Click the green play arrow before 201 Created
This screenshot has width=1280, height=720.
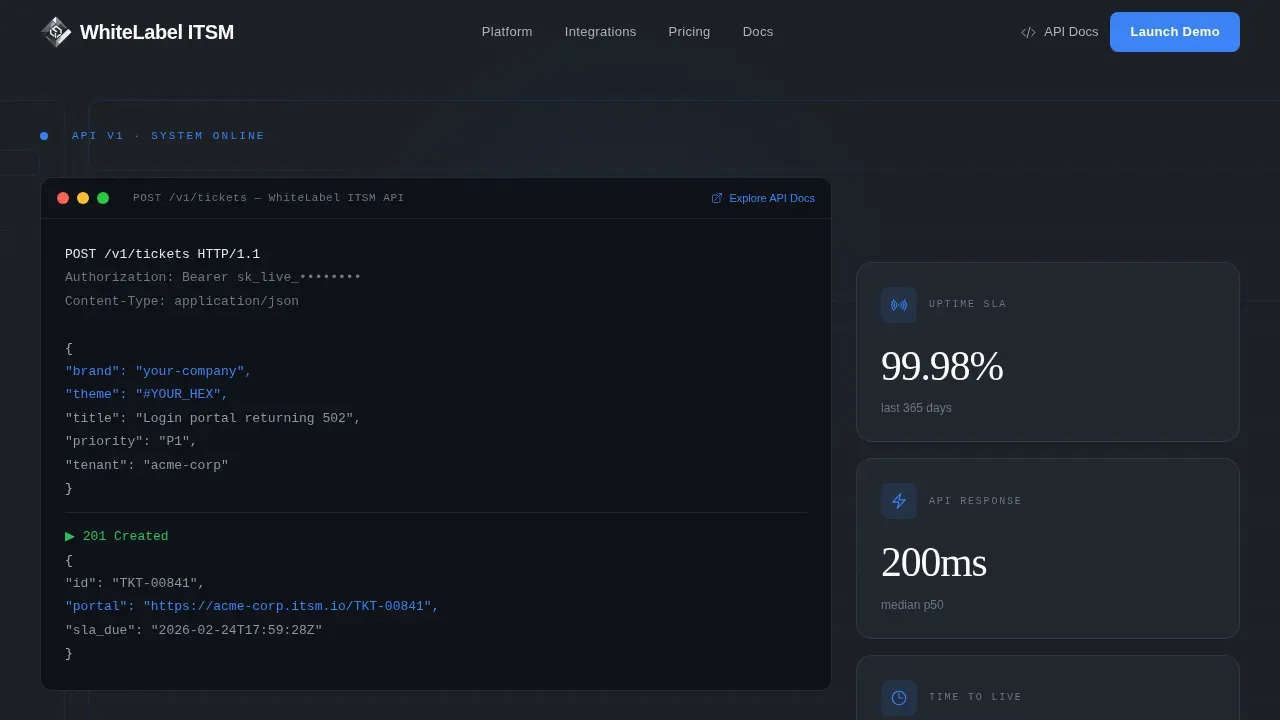(x=70, y=537)
